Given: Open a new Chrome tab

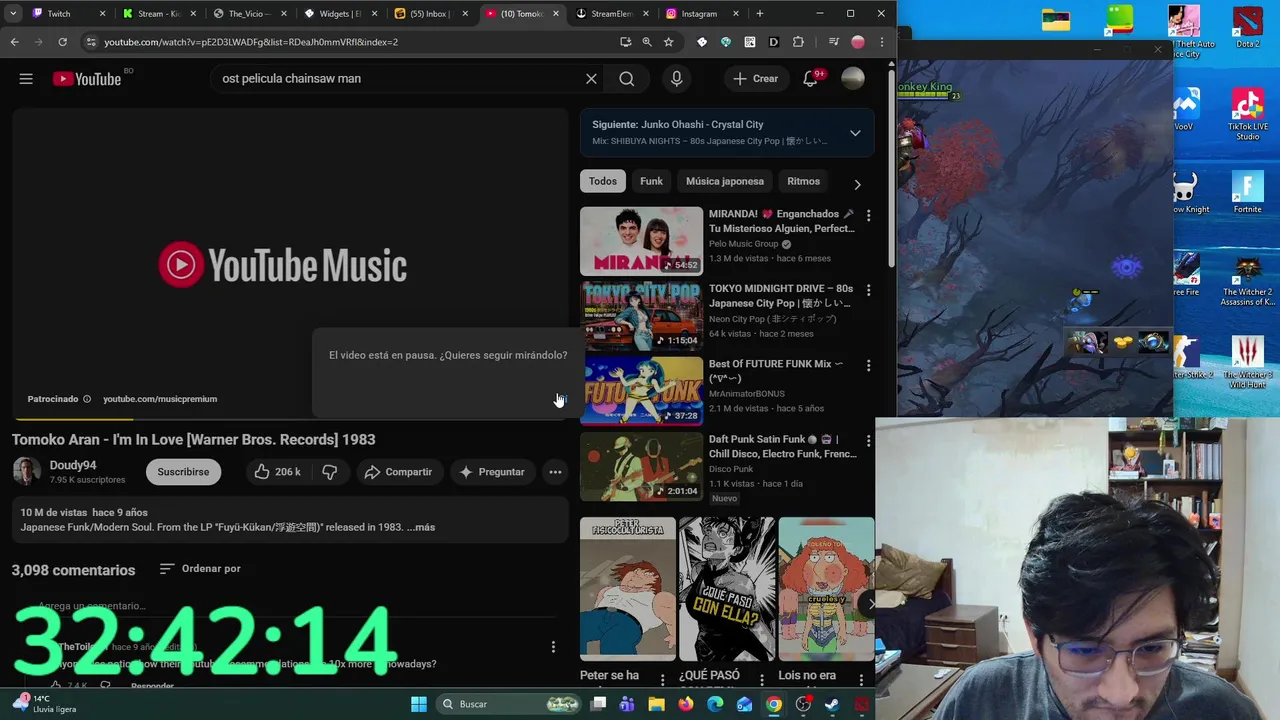Looking at the screenshot, I should click(760, 14).
